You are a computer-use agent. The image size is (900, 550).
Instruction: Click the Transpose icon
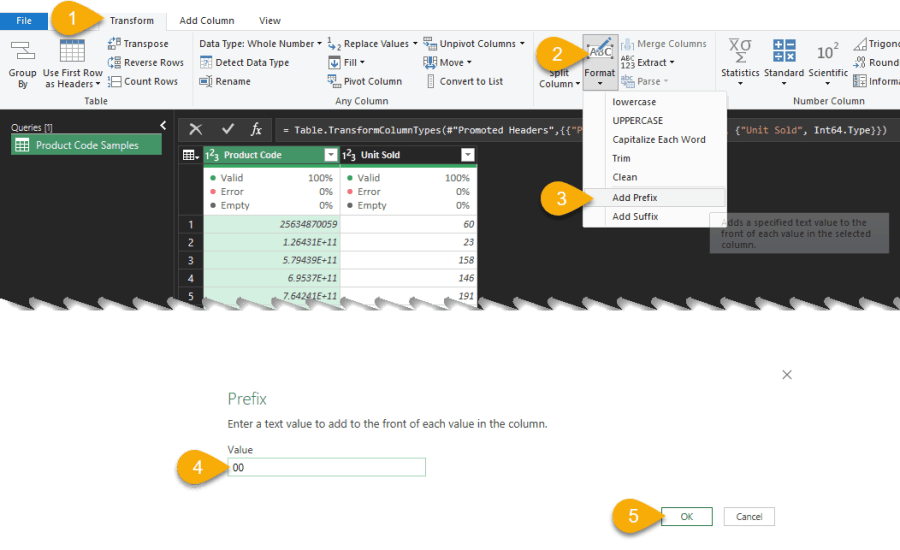[x=114, y=44]
